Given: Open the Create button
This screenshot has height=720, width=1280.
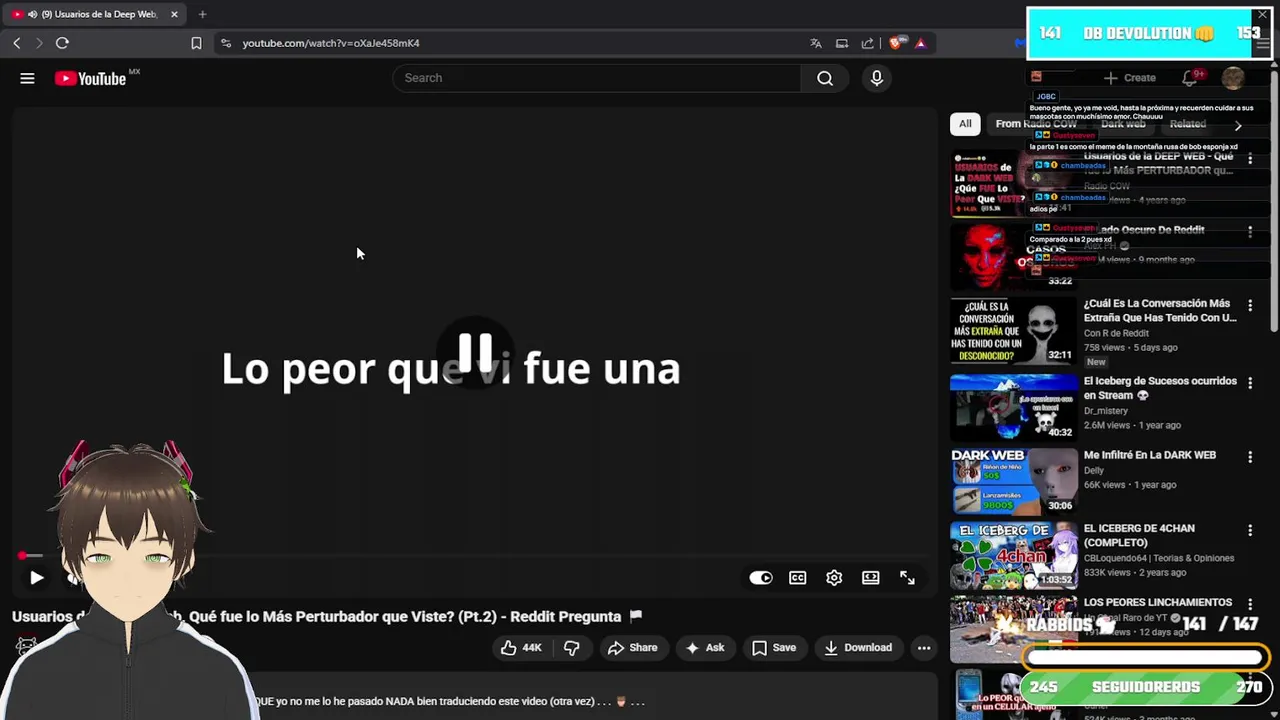Looking at the screenshot, I should point(1130,78).
